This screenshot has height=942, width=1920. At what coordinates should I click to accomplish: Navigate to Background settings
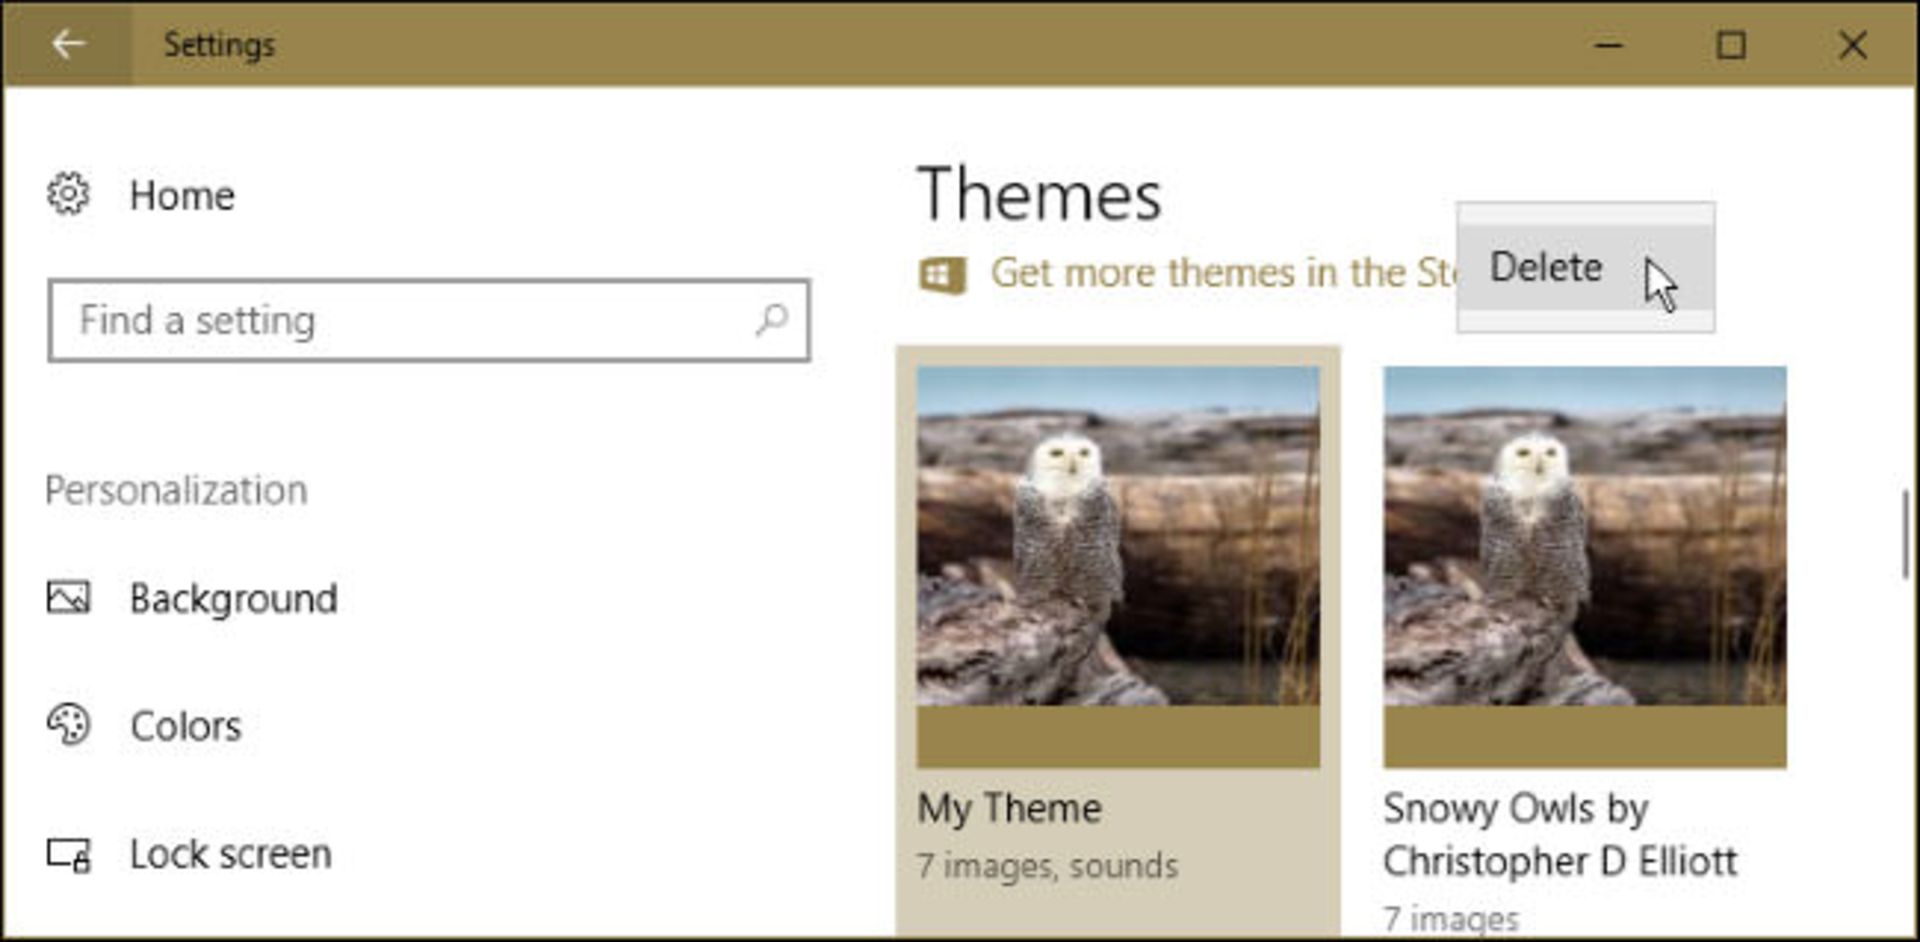point(235,598)
